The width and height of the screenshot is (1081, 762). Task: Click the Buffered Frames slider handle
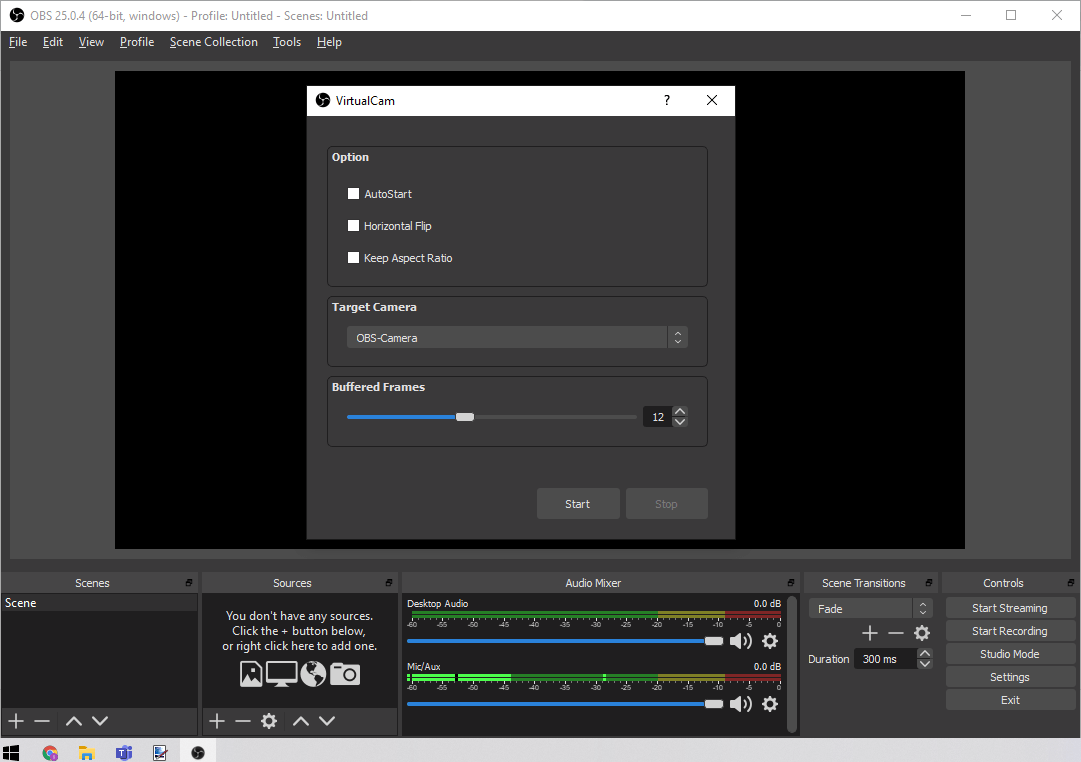click(465, 417)
